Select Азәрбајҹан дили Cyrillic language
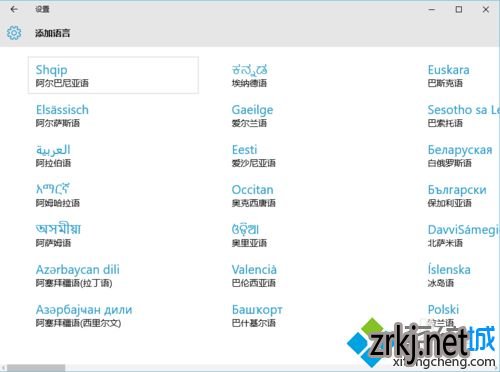This screenshot has width=500, height=372. pos(113,315)
